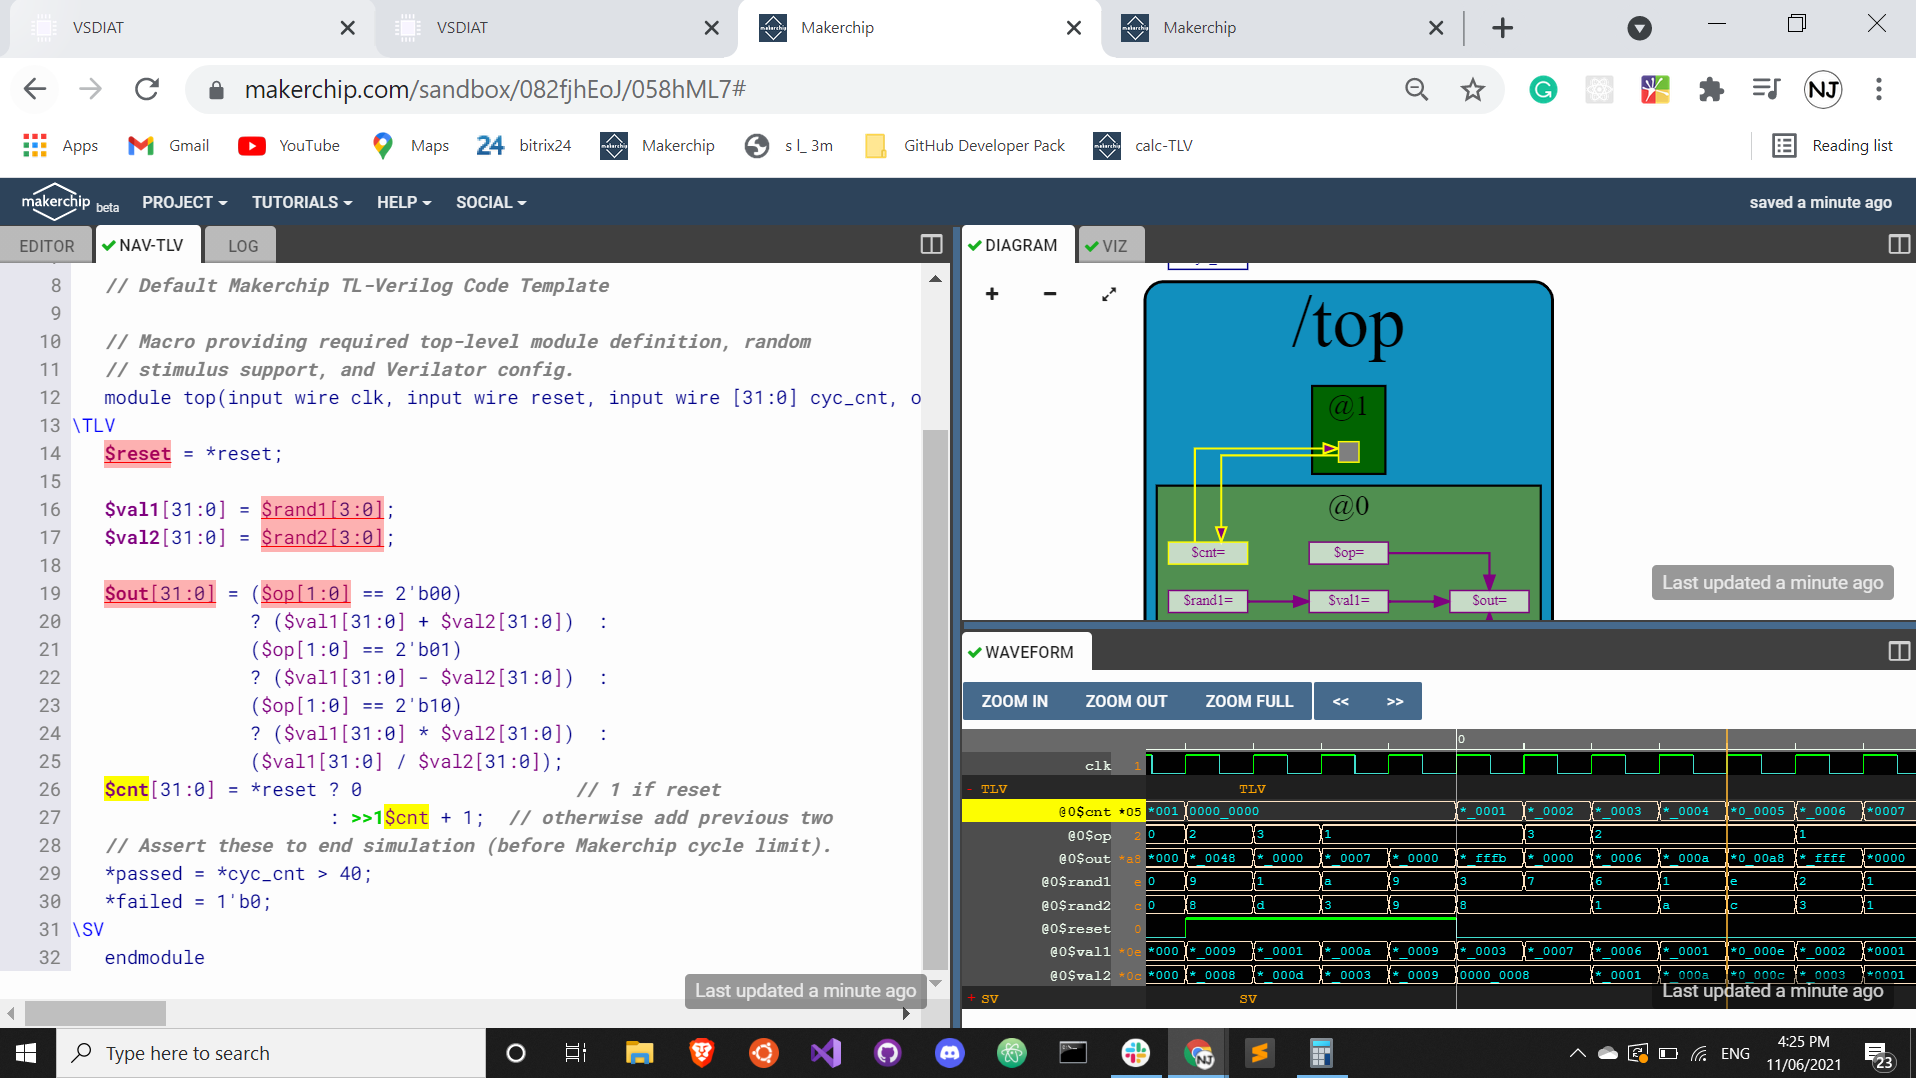Bookmark this page with the star icon
Viewport: 1916px width, 1078px height.
click(x=1472, y=90)
